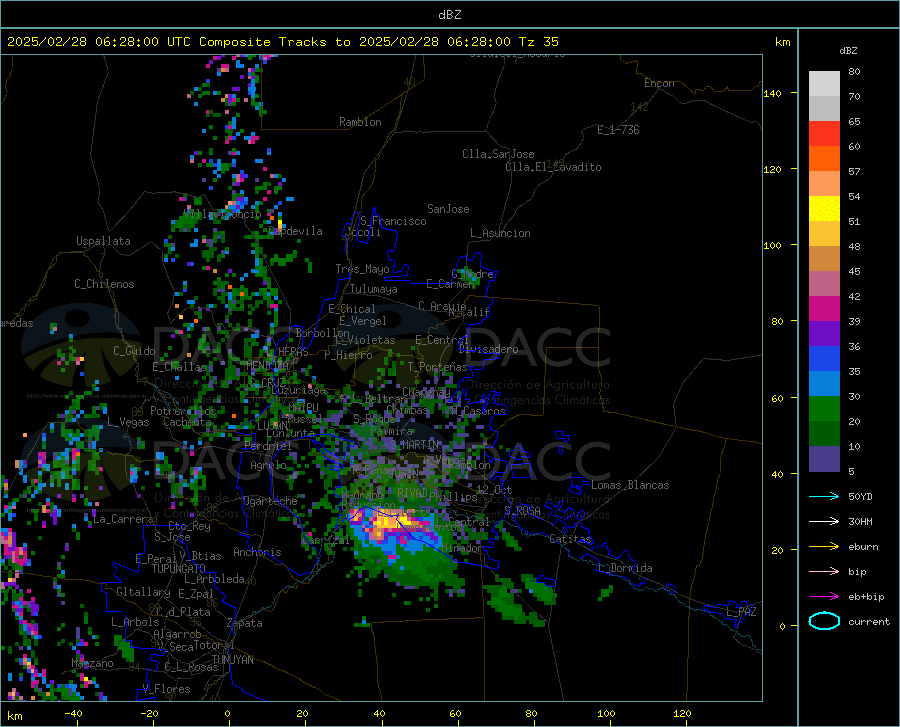Click the pink bip arrow symbol

pyautogui.click(x=824, y=572)
